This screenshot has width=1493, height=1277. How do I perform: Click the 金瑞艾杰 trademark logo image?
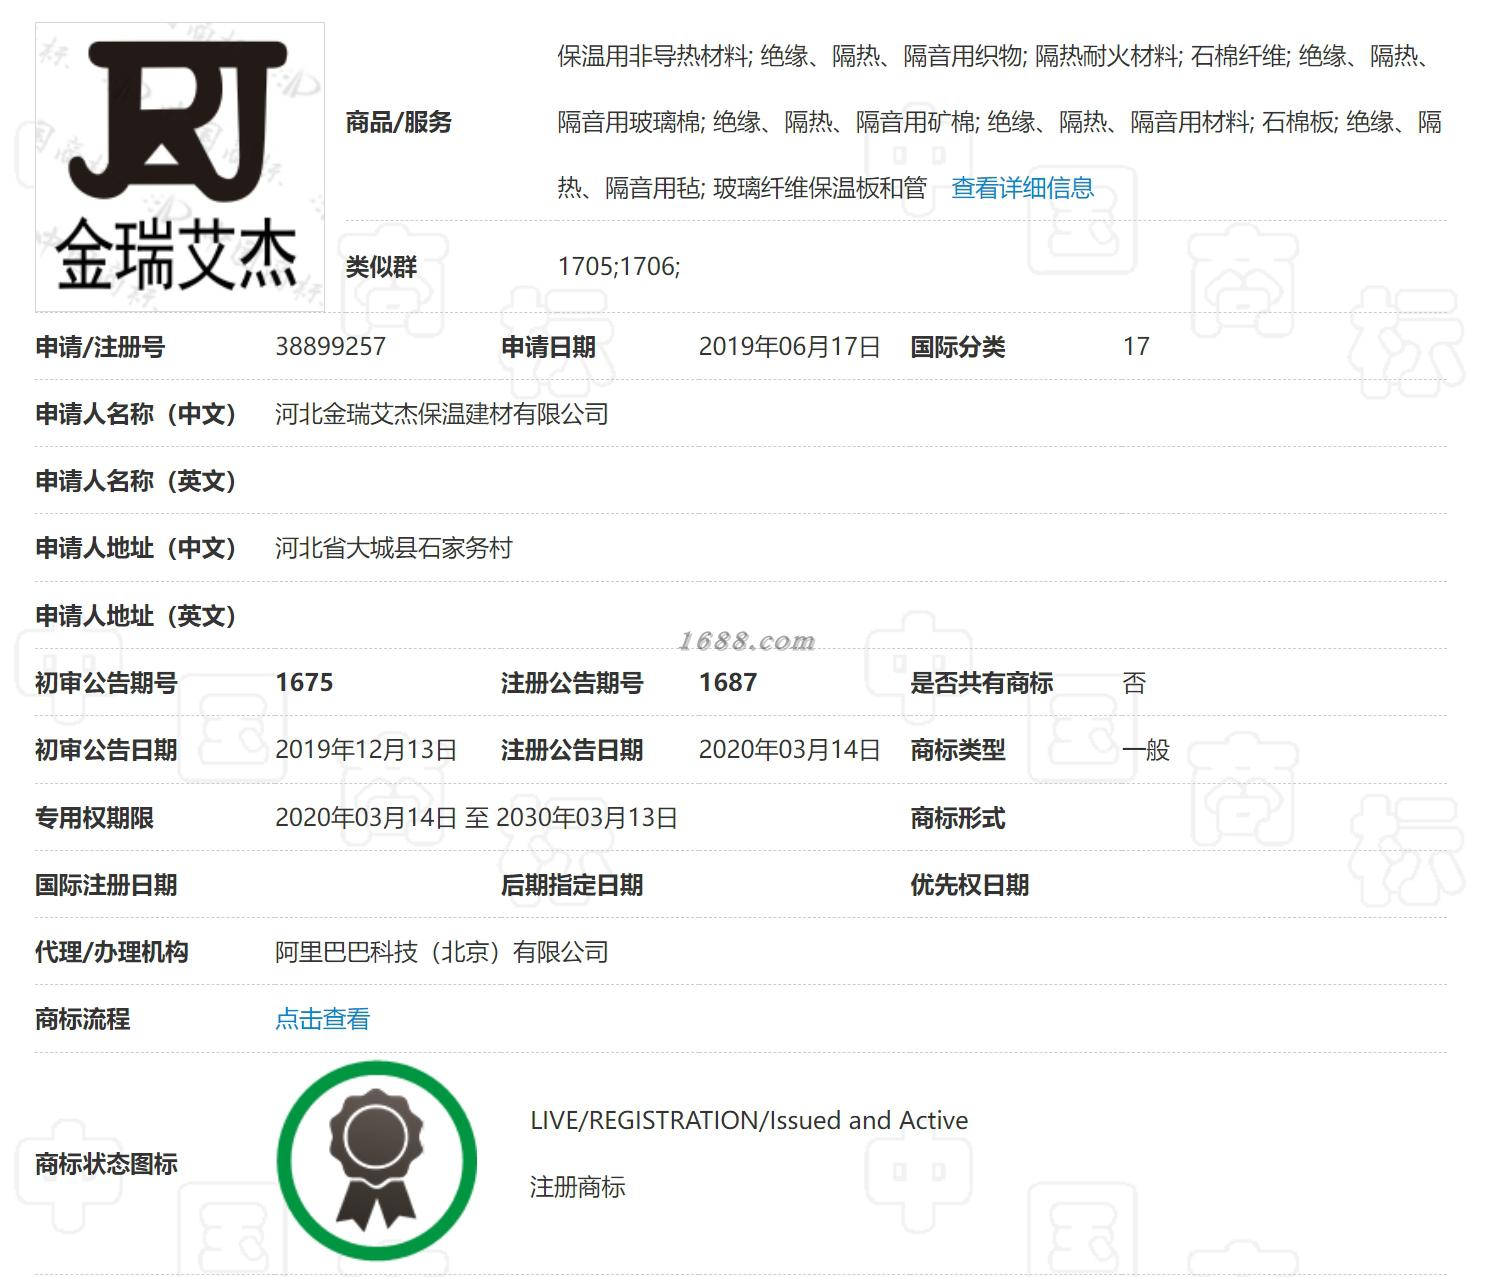(180, 167)
